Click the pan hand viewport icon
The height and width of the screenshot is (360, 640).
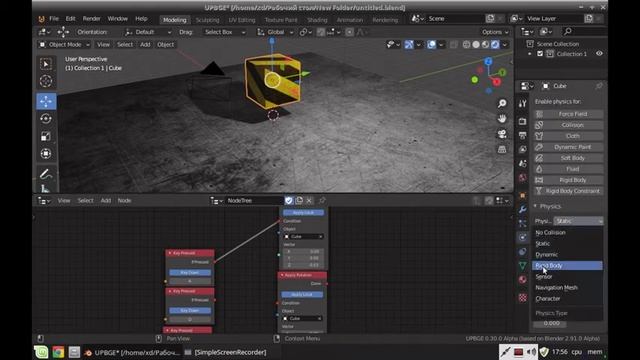pos(502,118)
